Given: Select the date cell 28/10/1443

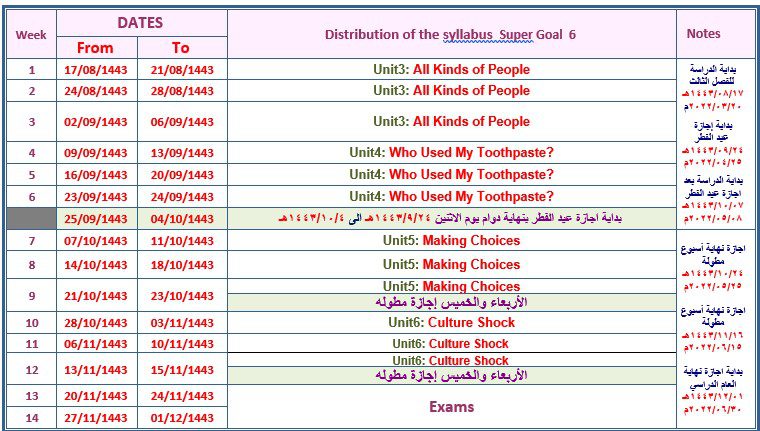Looking at the screenshot, I should (96, 323).
